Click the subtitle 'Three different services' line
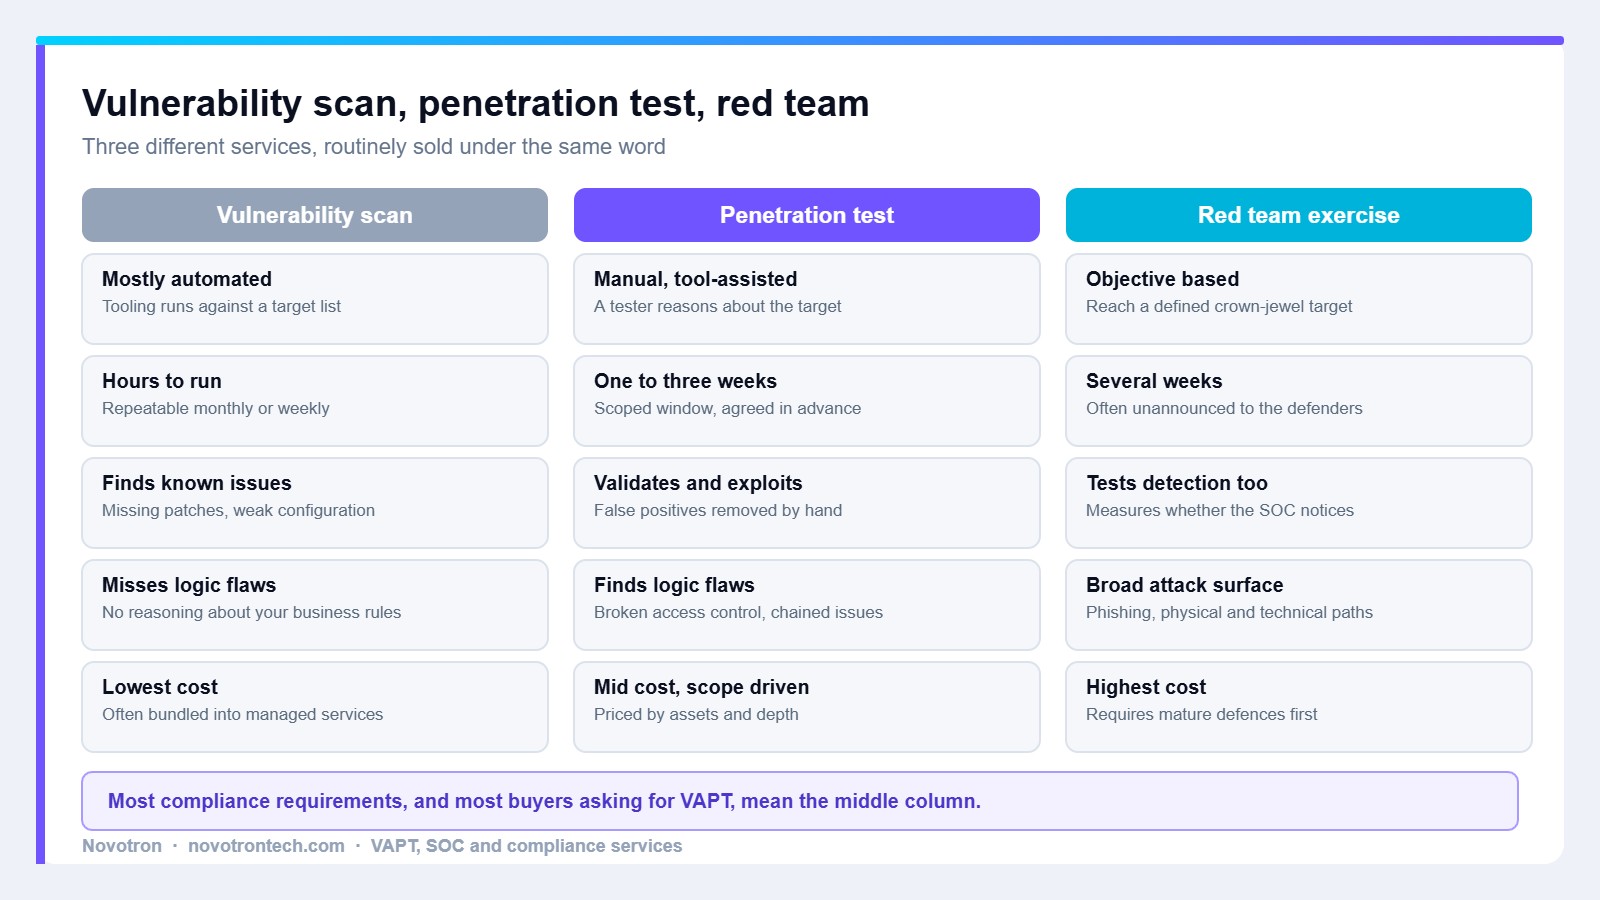Viewport: 1600px width, 900px height. click(374, 147)
